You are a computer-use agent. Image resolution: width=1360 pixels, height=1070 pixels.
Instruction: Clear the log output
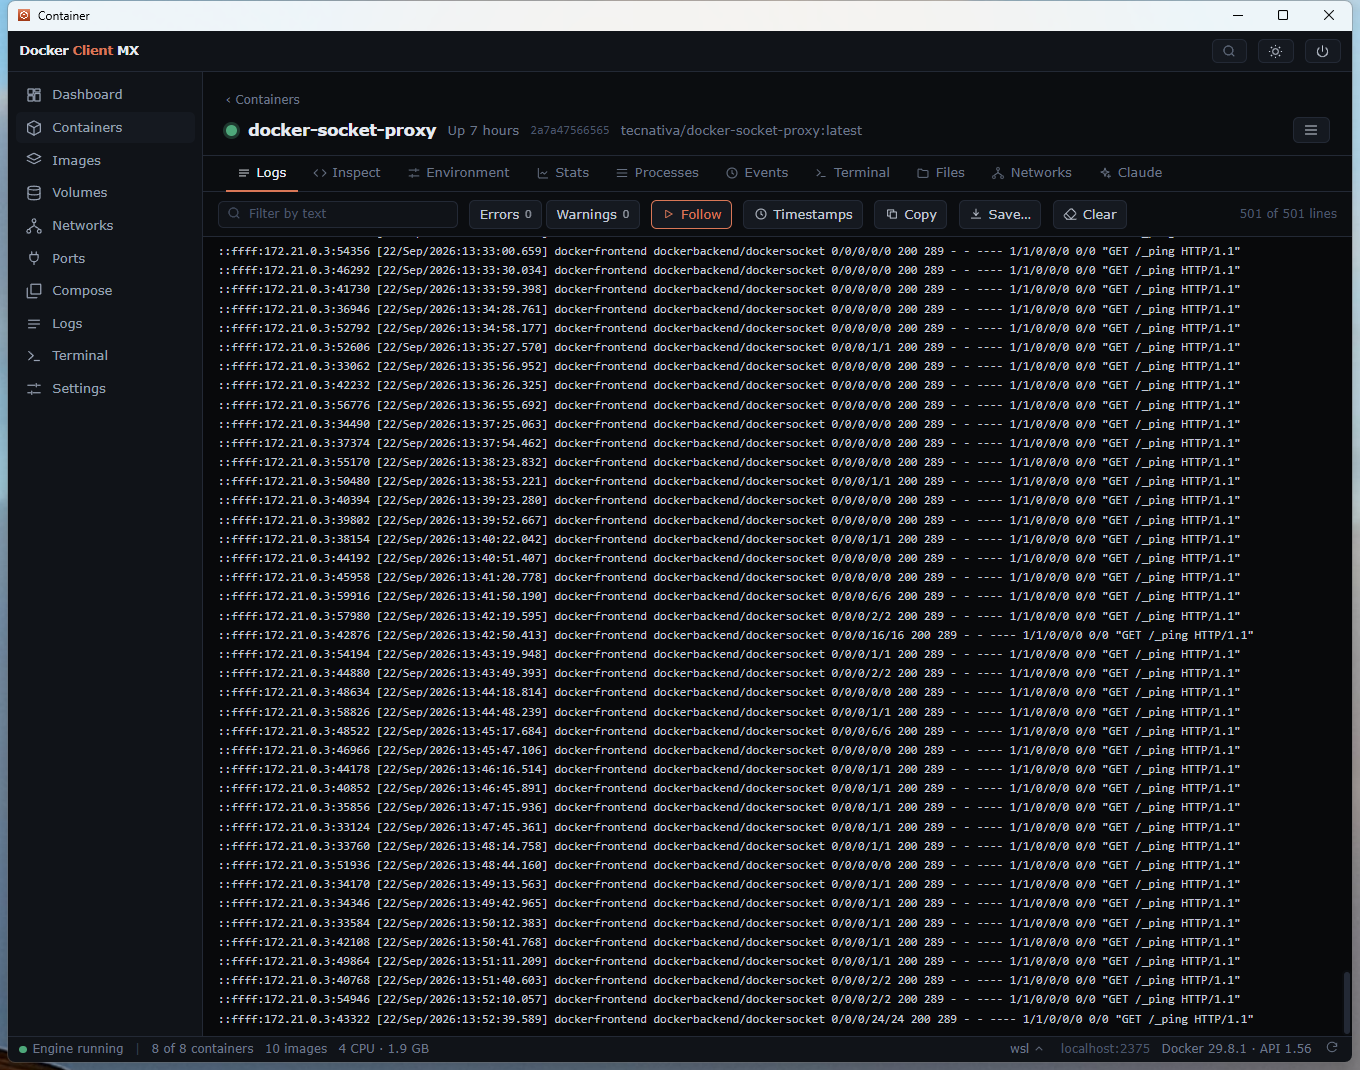pos(1090,214)
